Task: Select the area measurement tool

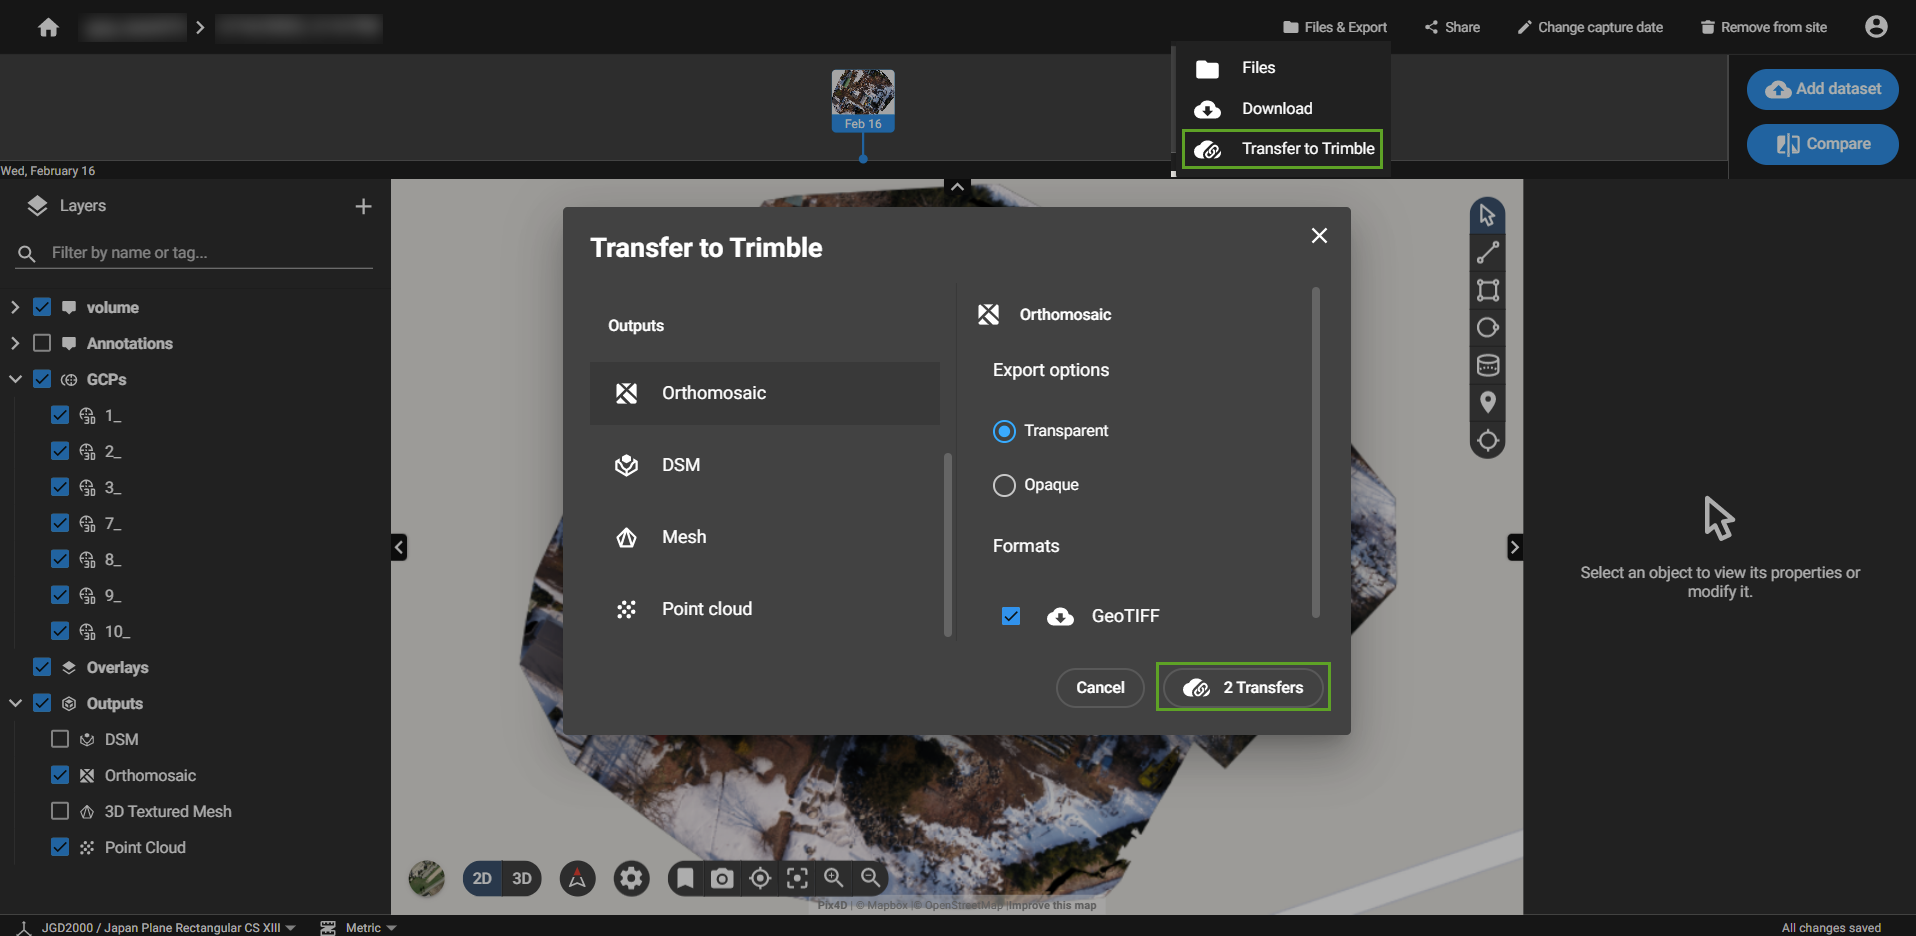Action: (x=1488, y=290)
